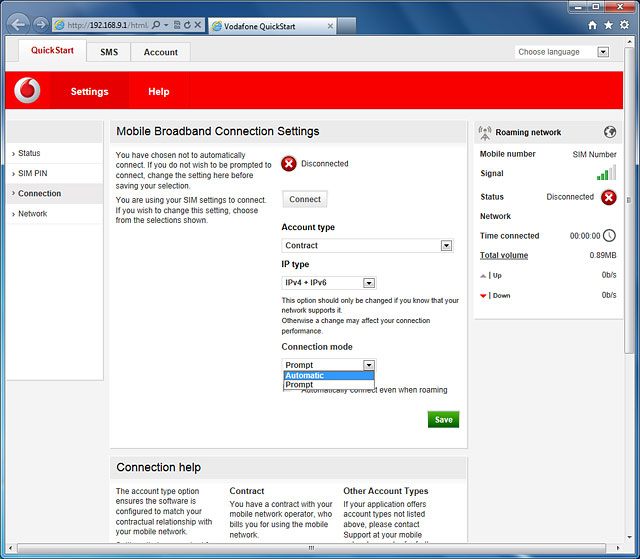Click the search magnifier in address bar
The height and width of the screenshot is (559, 640).
pyautogui.click(x=156, y=25)
